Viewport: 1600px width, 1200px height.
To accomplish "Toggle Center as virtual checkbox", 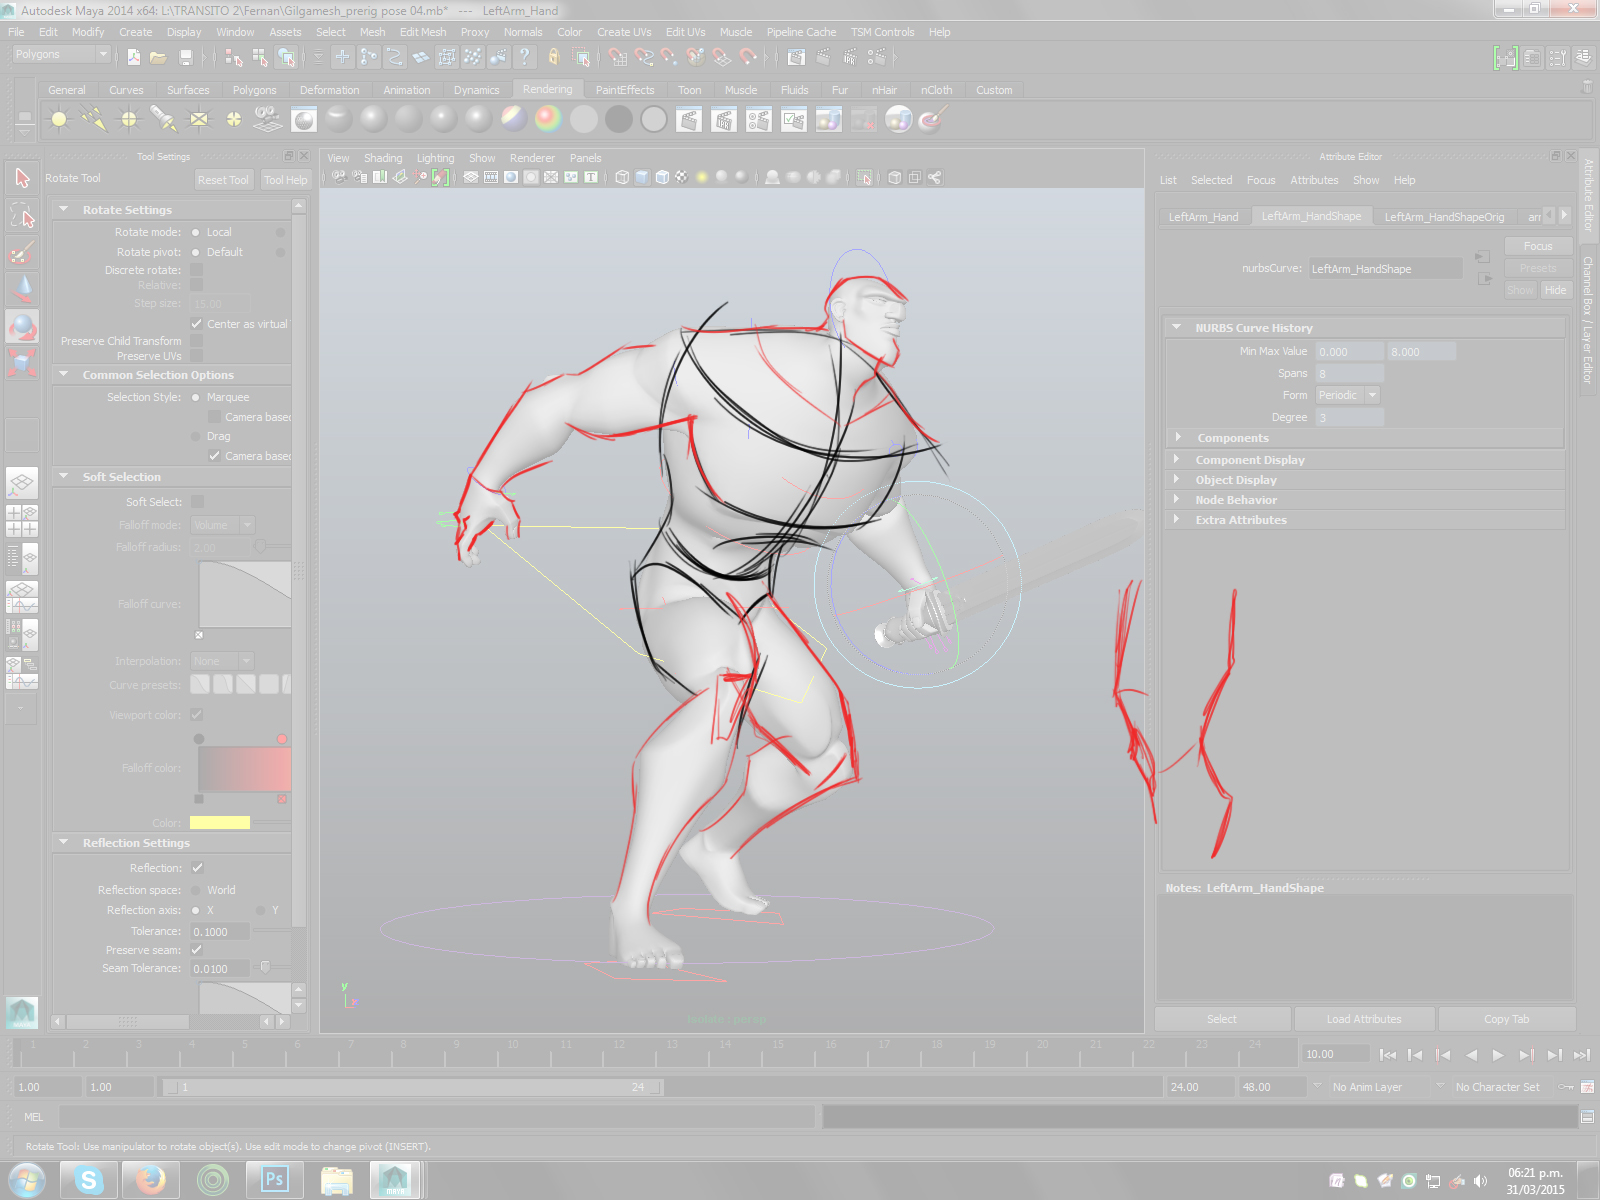I will [197, 324].
